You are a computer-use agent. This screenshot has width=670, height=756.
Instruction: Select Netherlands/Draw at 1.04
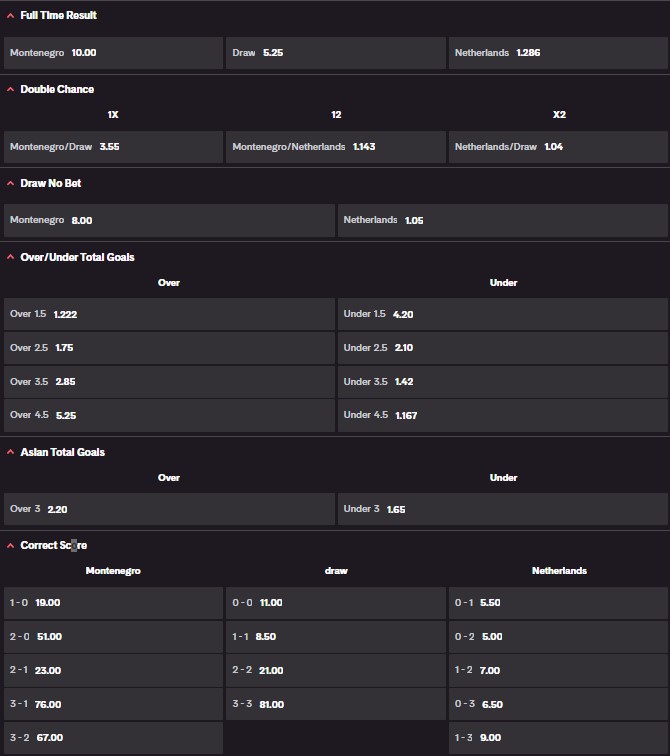coord(557,147)
